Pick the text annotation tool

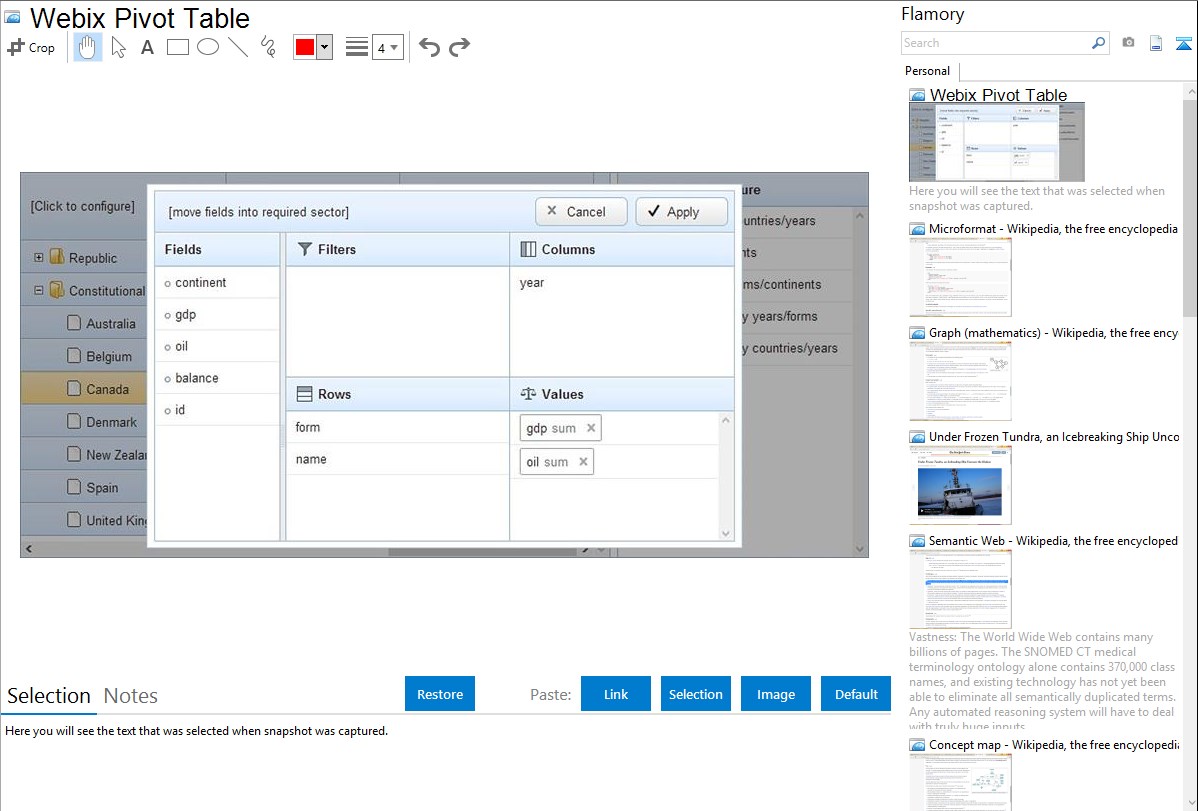[147, 47]
